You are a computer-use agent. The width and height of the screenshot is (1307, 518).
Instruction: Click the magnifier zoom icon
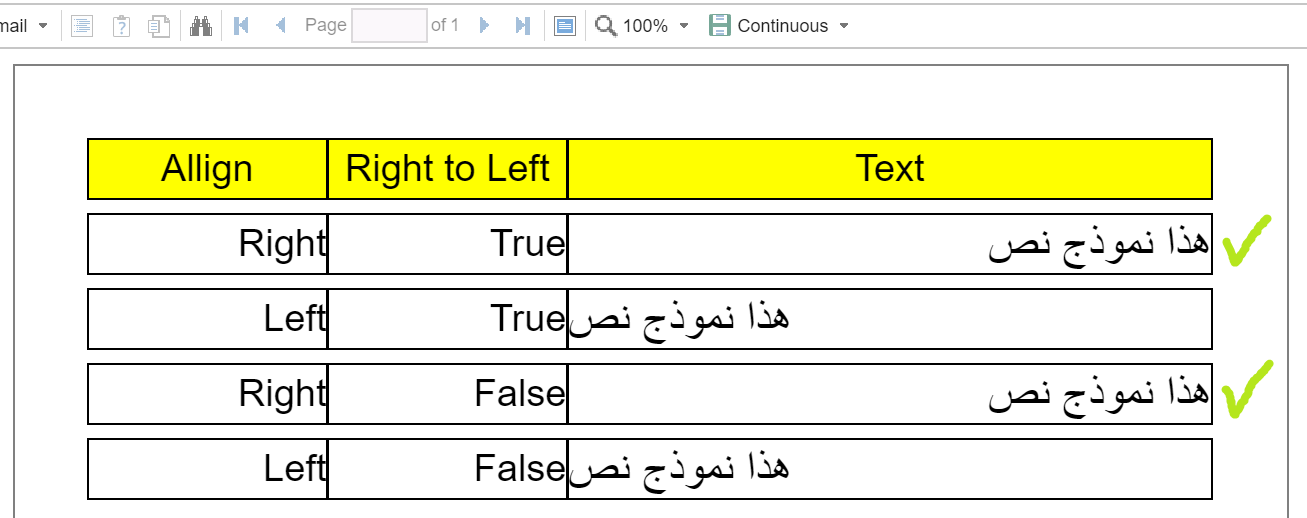tap(606, 26)
